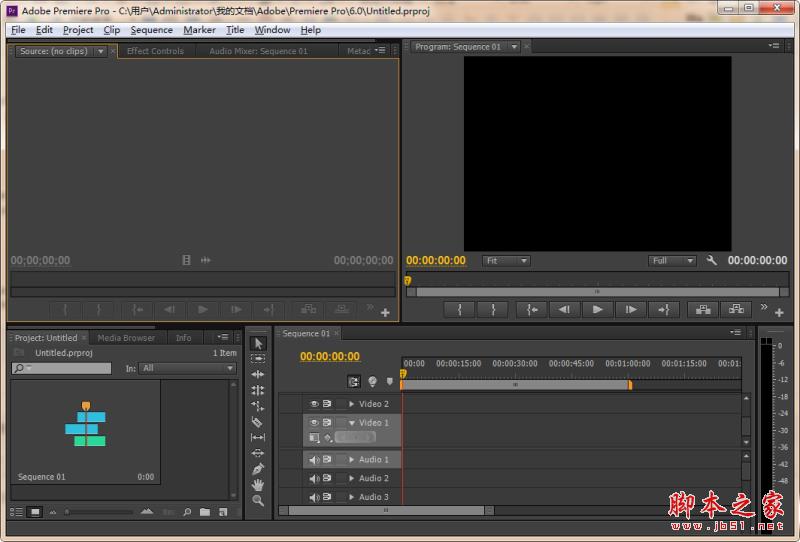Open the Info tab

tap(184, 338)
